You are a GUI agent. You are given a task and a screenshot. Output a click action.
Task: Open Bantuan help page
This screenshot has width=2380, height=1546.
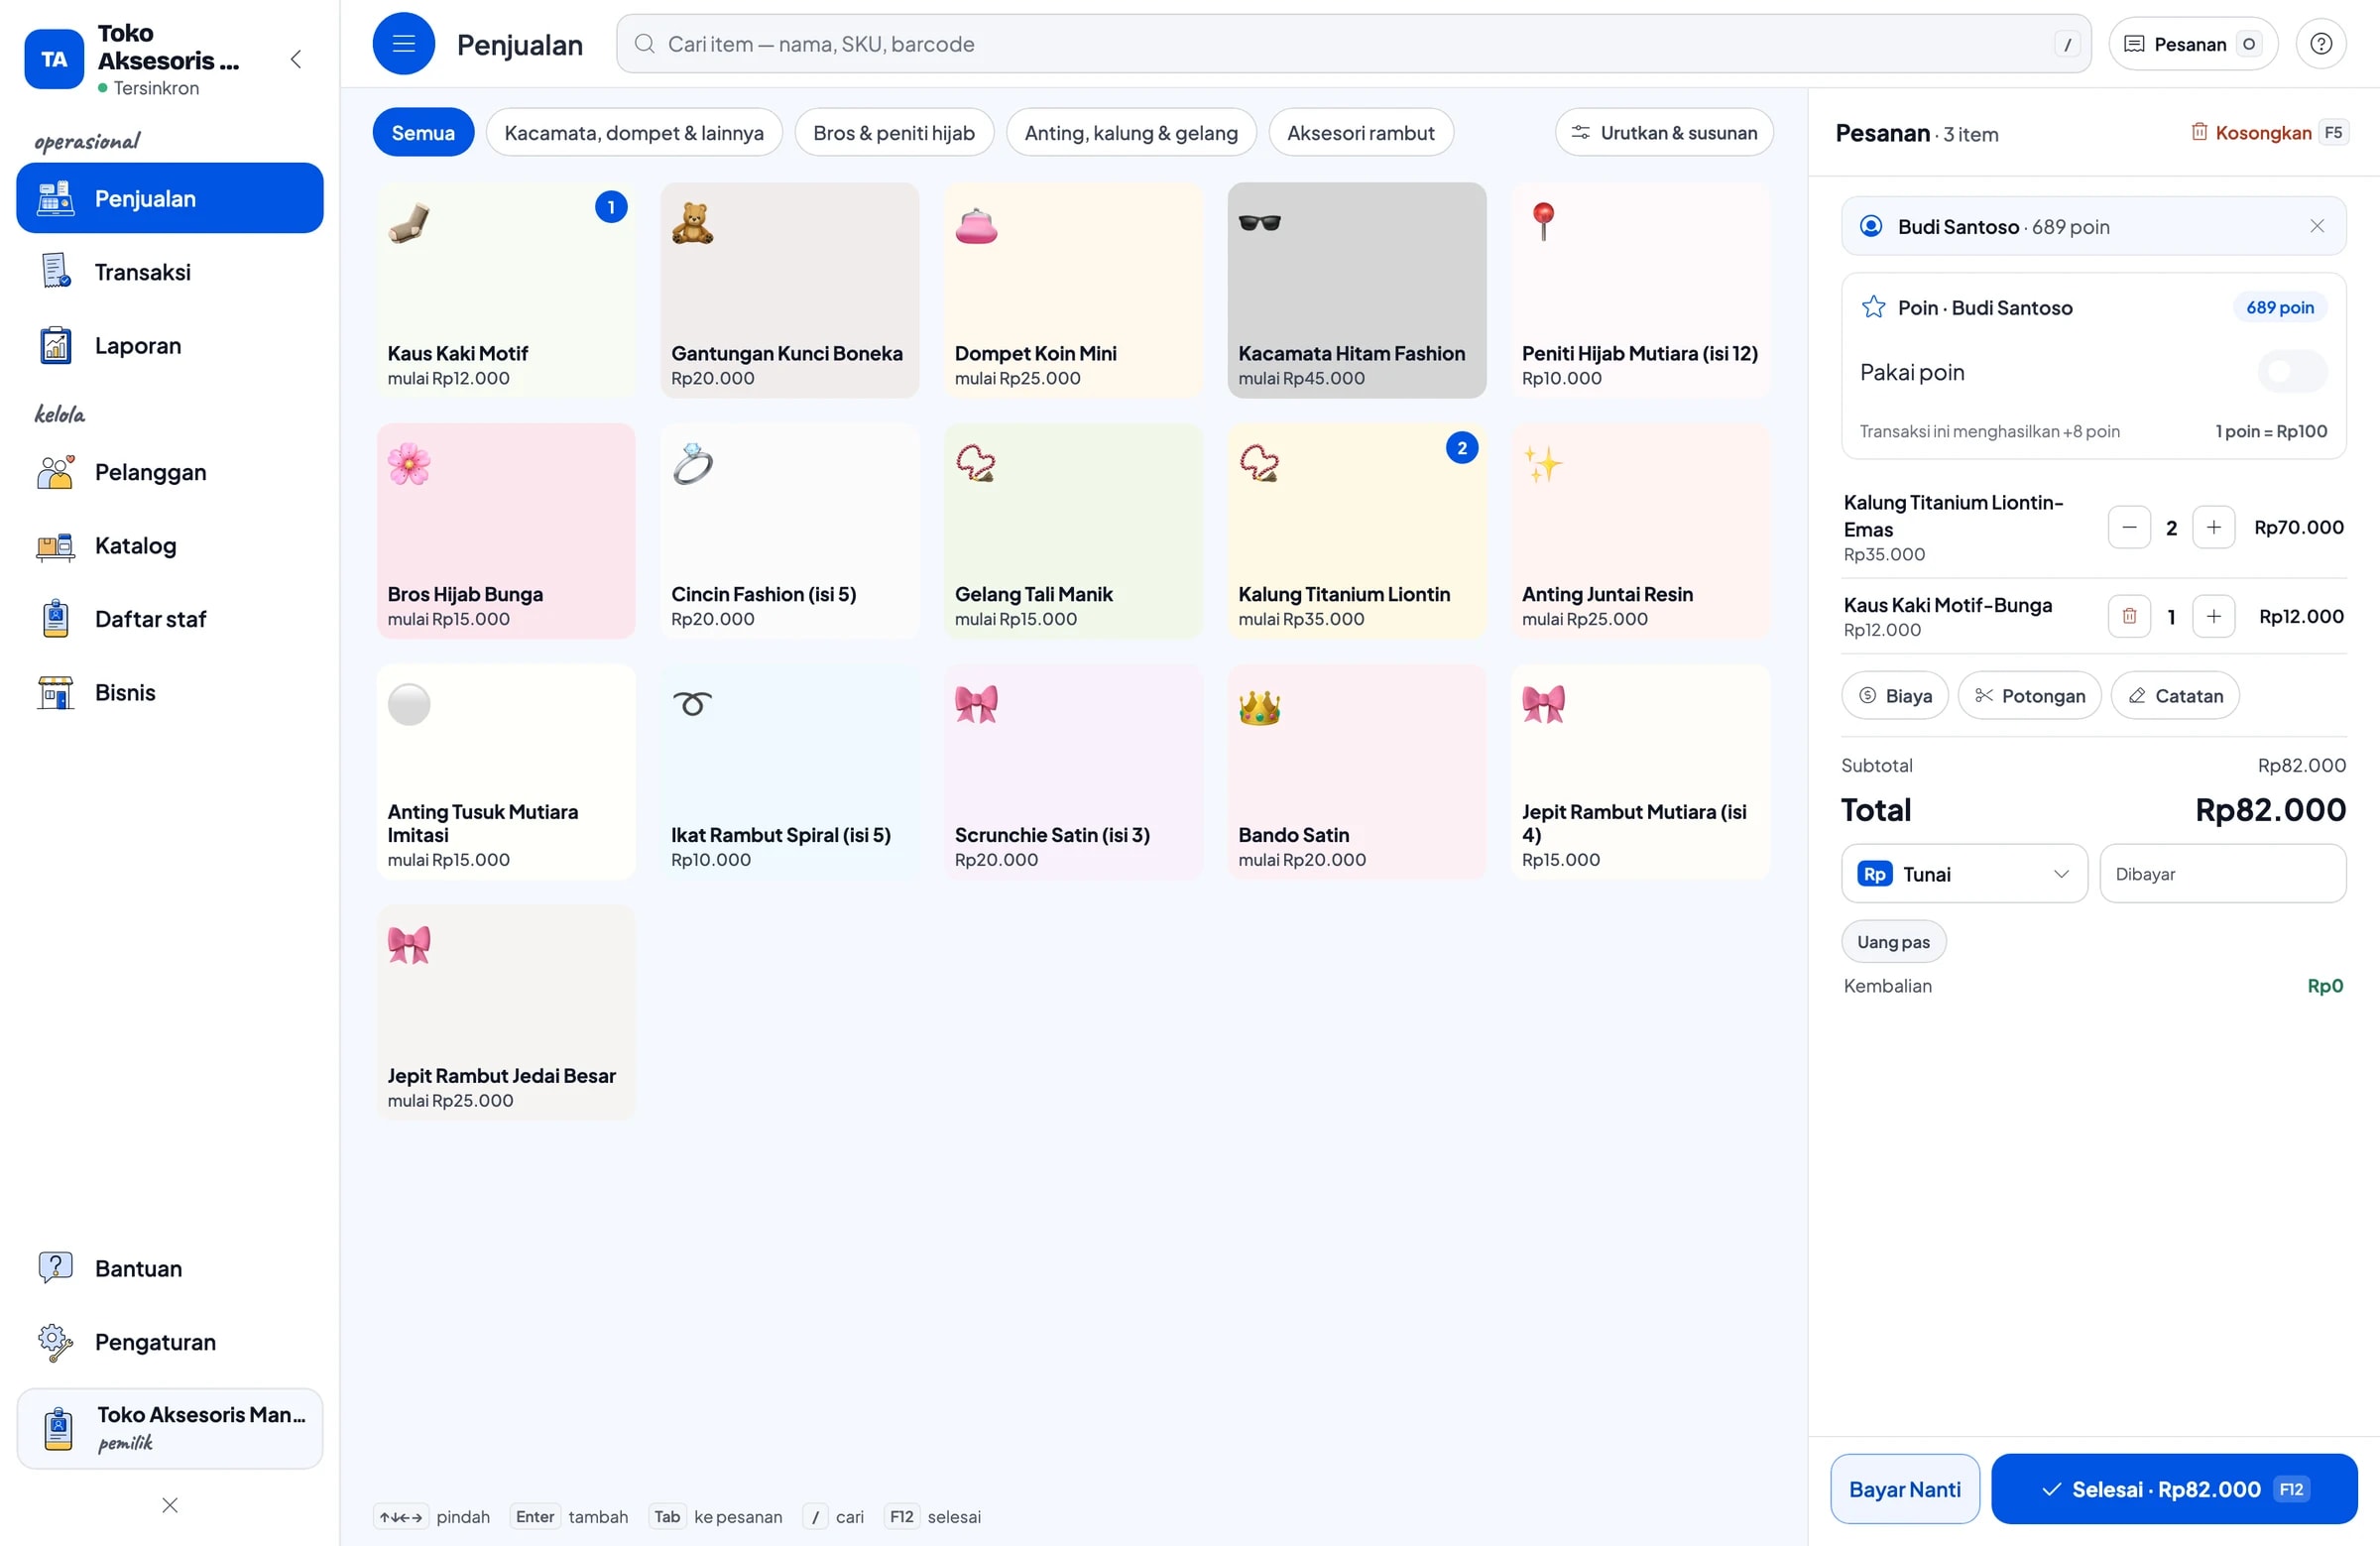pos(170,1268)
